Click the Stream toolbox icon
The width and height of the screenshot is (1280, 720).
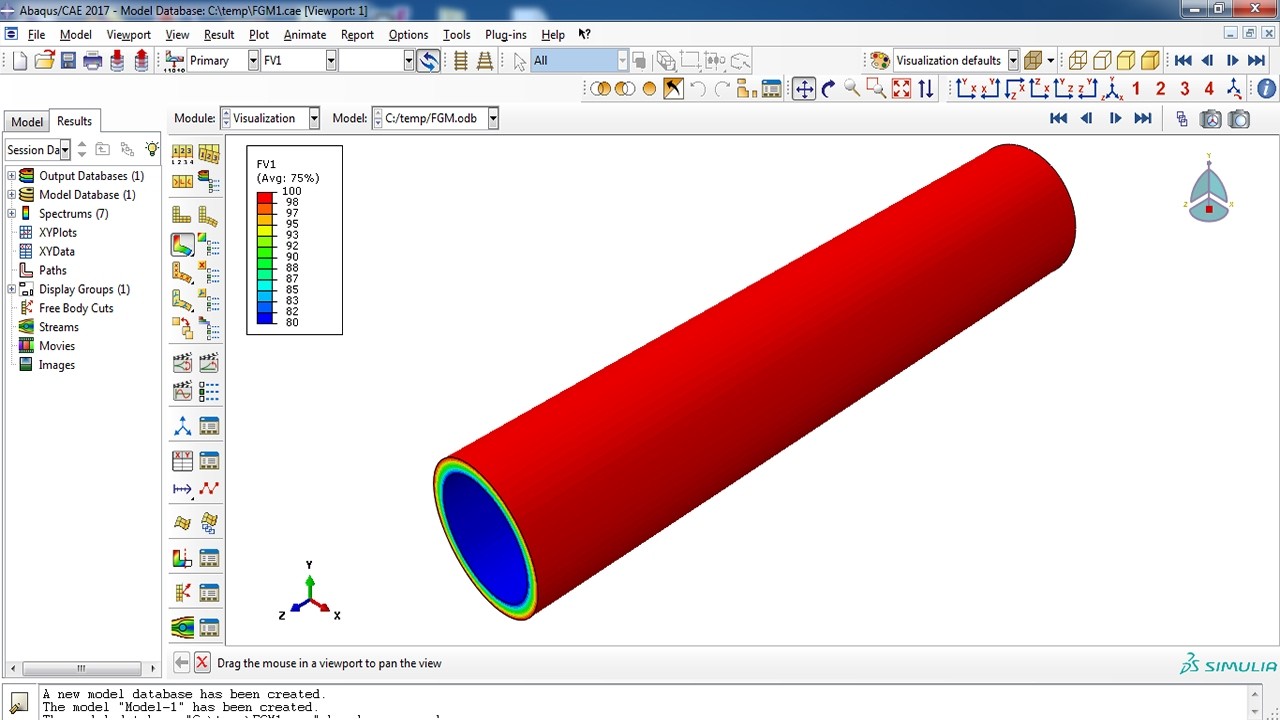182,628
